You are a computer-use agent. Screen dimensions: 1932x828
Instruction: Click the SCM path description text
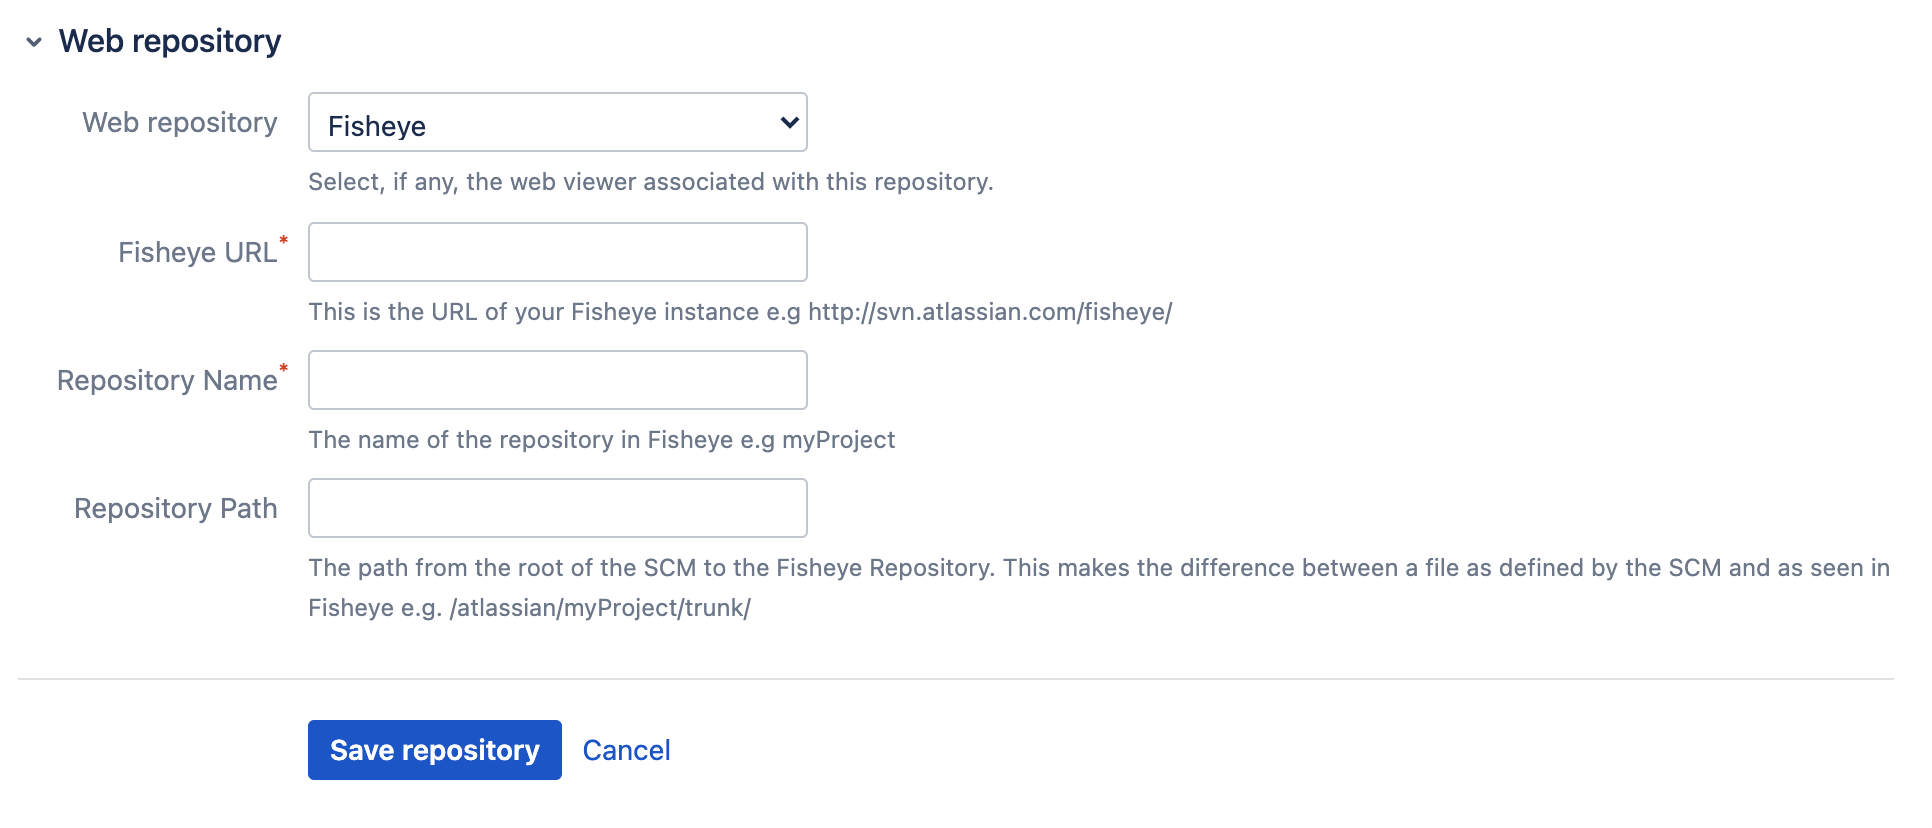point(900,568)
